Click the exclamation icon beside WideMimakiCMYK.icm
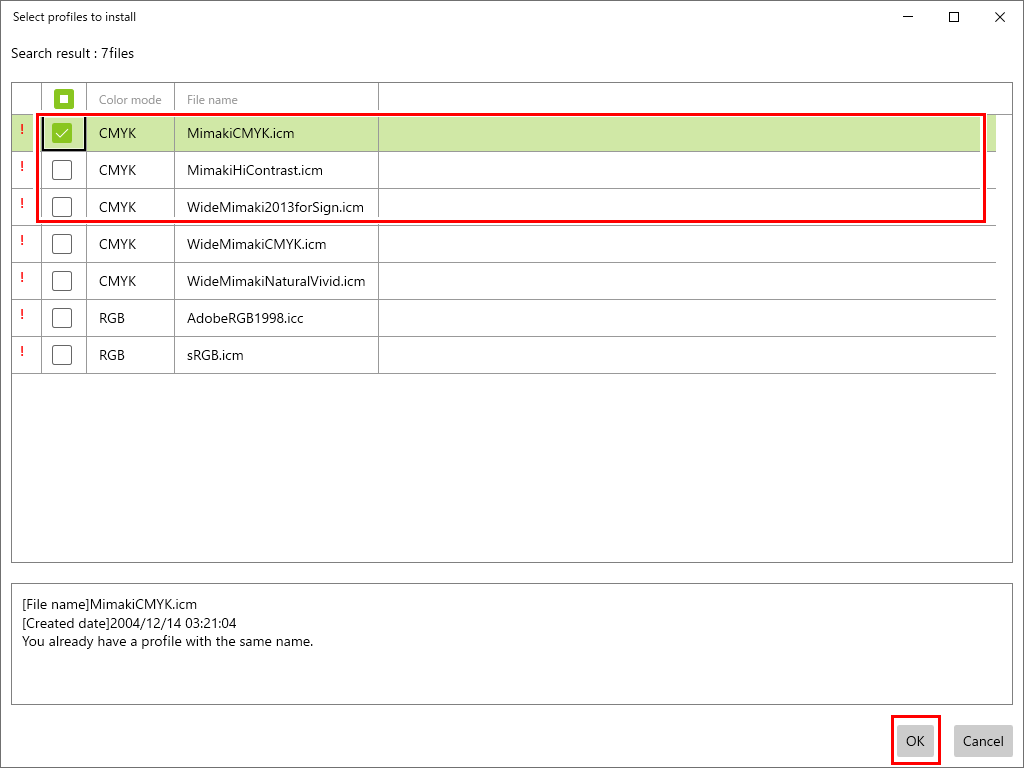Viewport: 1024px width, 768px height. [22, 241]
